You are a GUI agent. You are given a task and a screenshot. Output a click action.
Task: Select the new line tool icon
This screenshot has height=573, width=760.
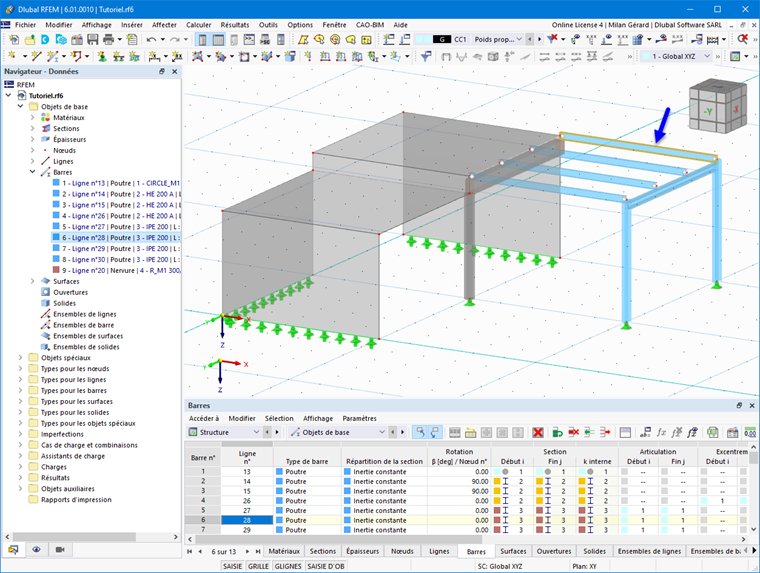point(36,56)
